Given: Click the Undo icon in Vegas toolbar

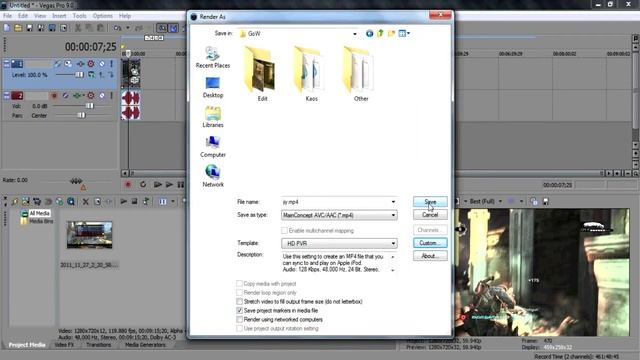Looking at the screenshot, I should (x=117, y=28).
